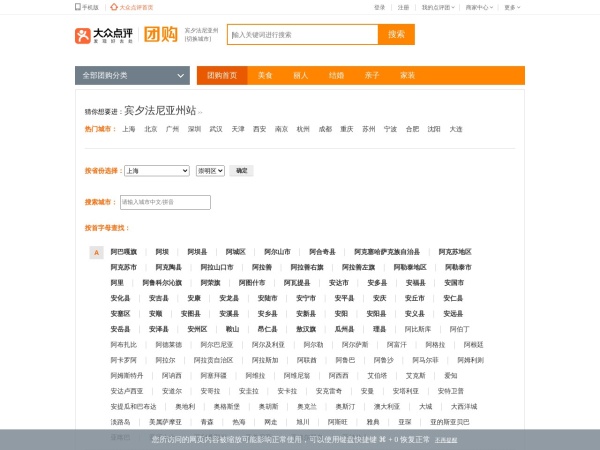Viewport: 600px width, 450px height.
Task: Expand the 全部团购分类 category menu
Action: (x=132, y=75)
